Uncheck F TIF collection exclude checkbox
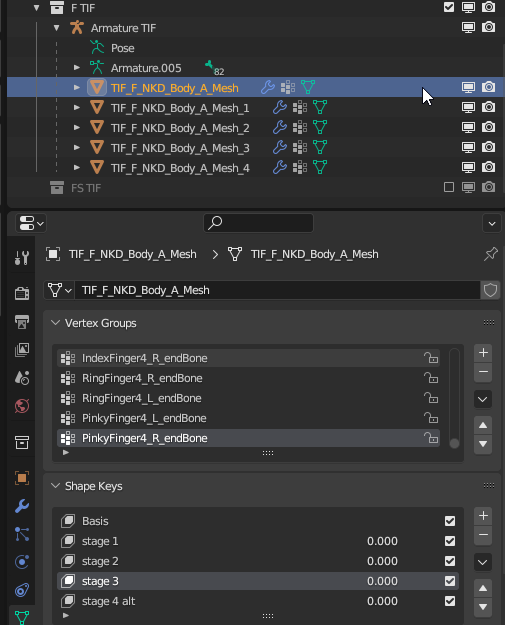Image resolution: width=505 pixels, height=625 pixels. click(449, 7)
